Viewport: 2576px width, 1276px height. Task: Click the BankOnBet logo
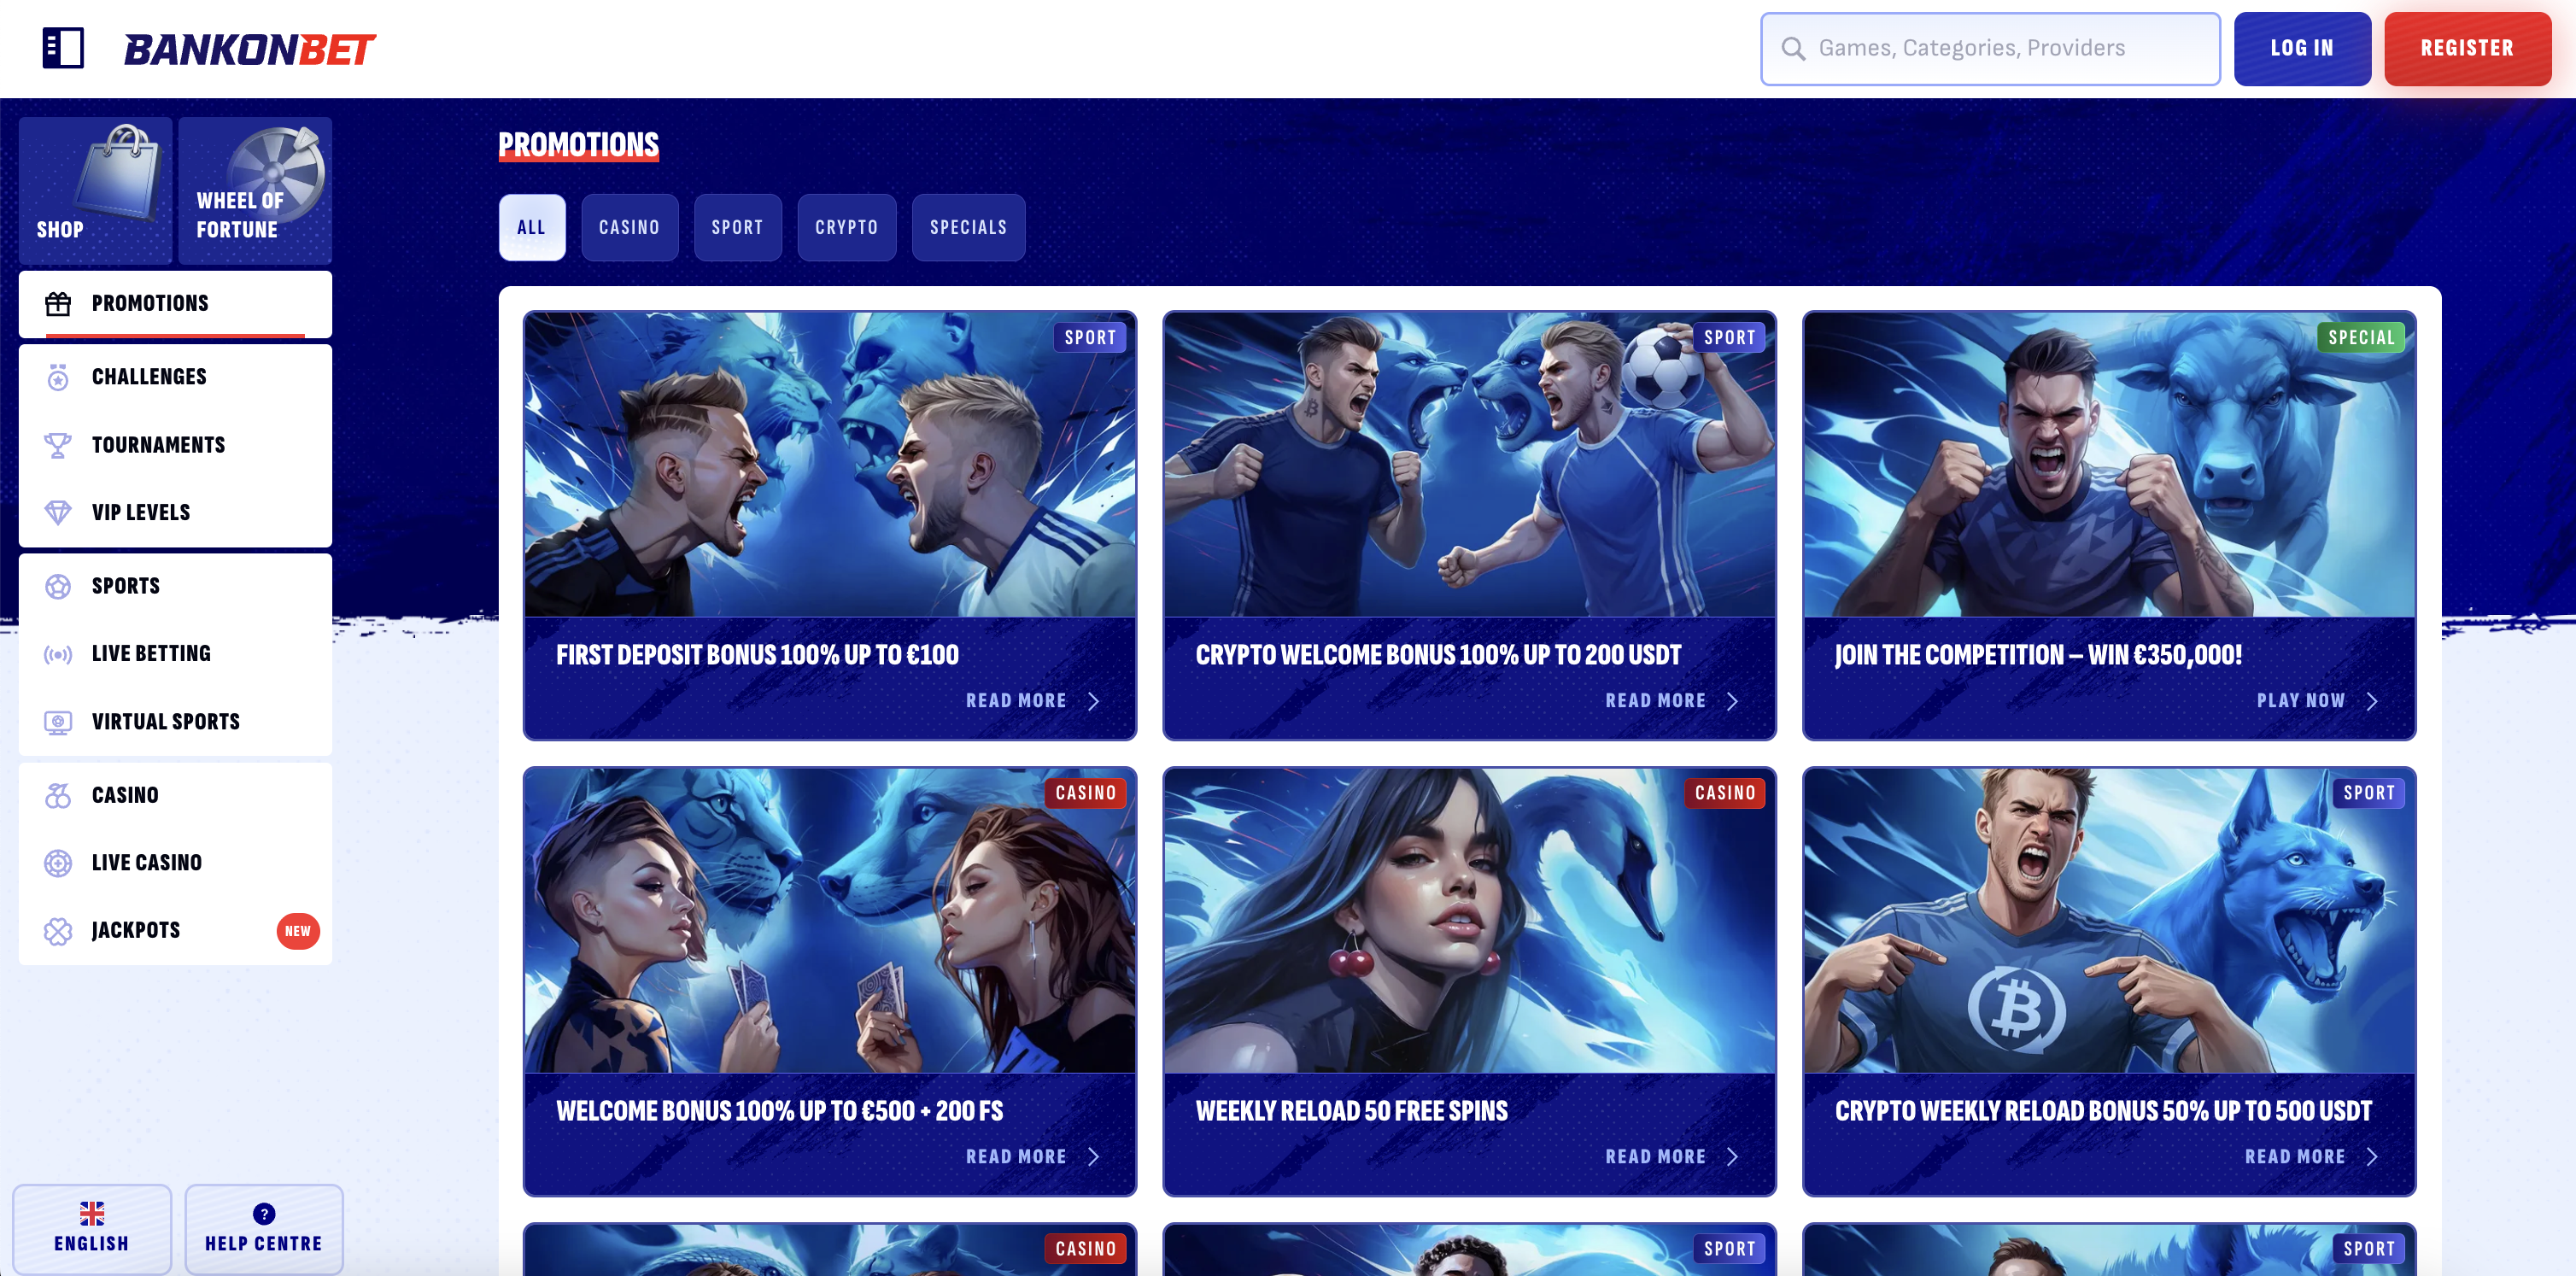250,49
